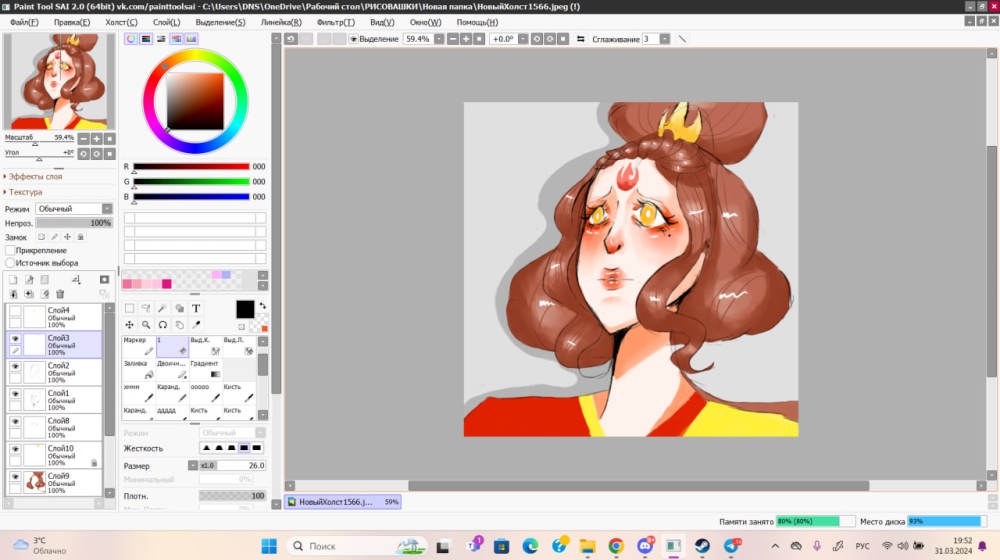
Task: Open the Режим blending mode dropdown
Action: coord(74,209)
